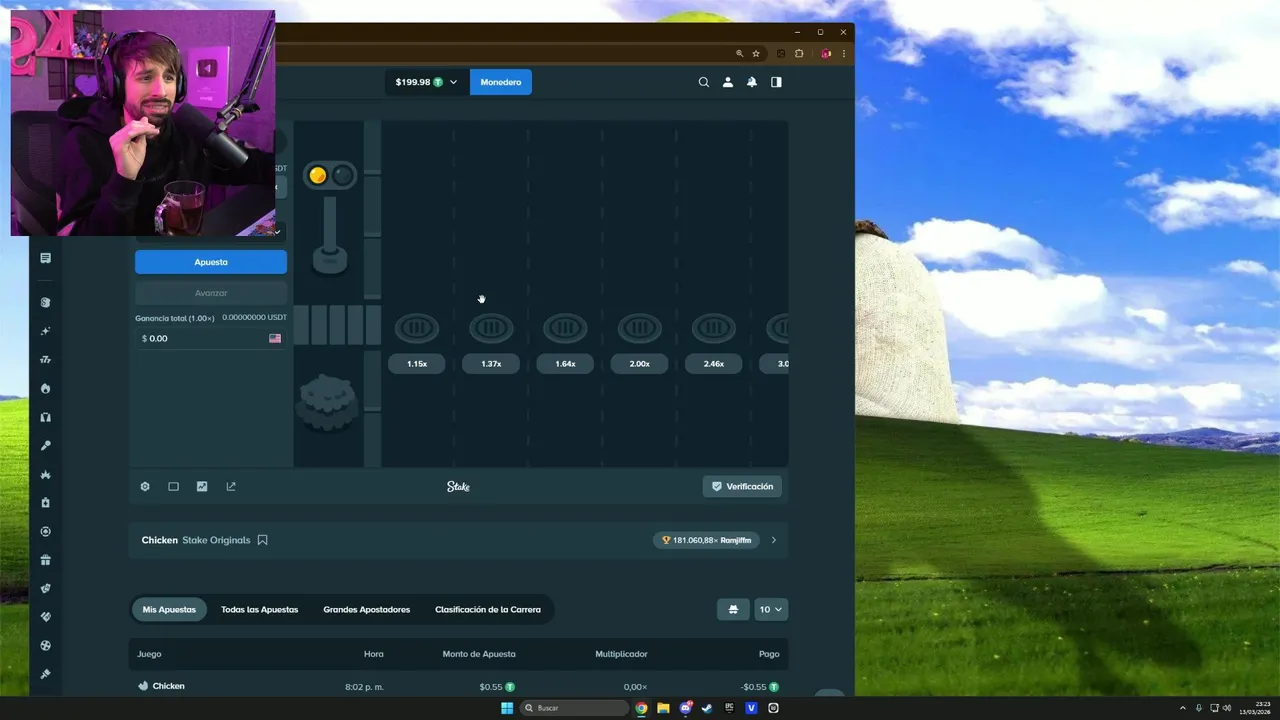
Task: Click the Verificación button
Action: point(742,486)
